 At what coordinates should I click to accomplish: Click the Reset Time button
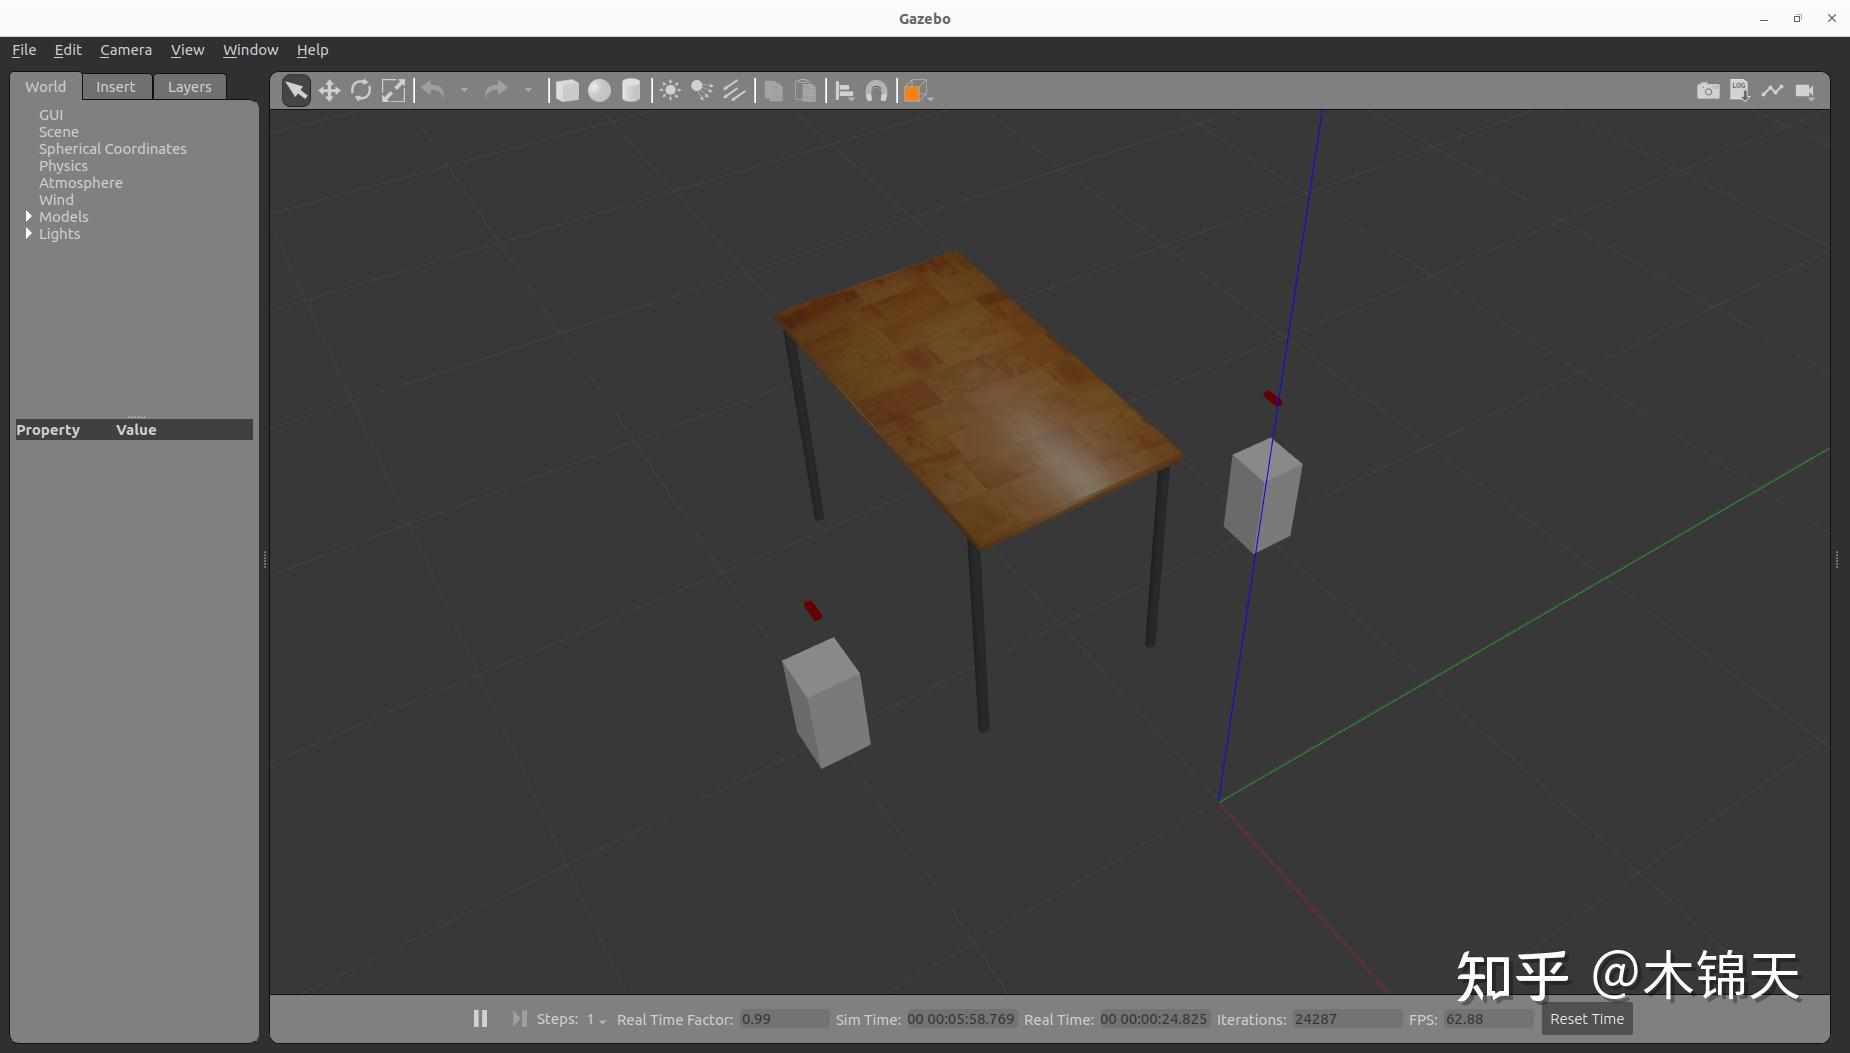[1586, 1018]
